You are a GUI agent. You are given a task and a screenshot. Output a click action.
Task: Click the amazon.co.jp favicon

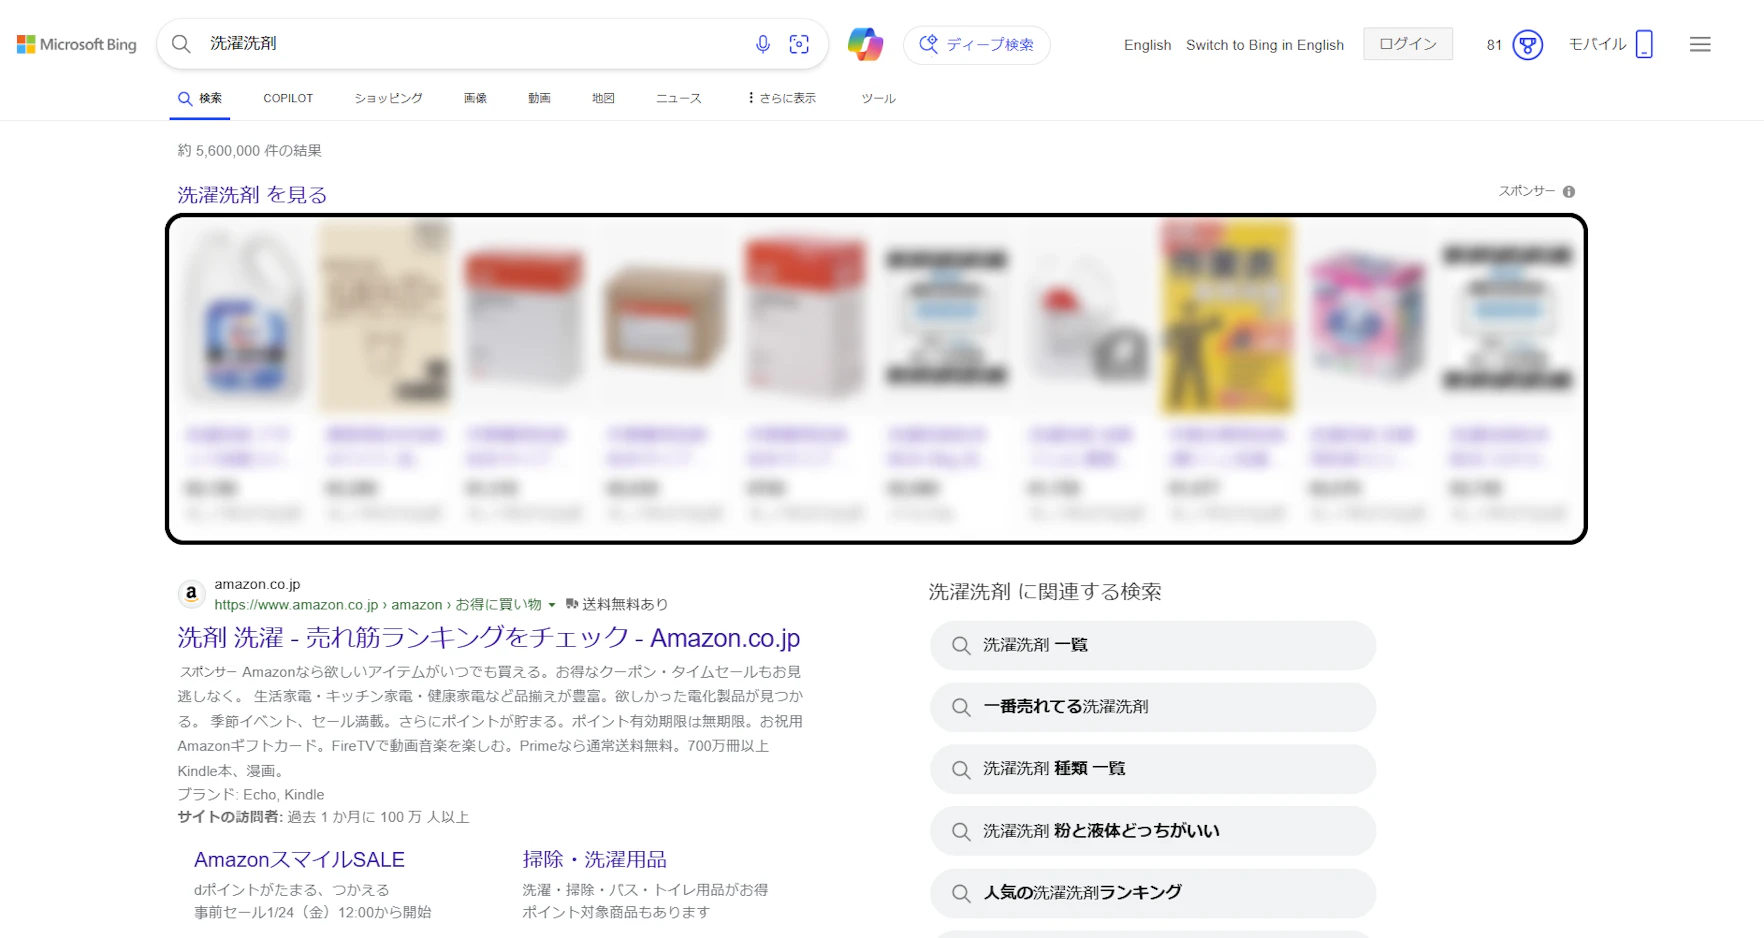click(191, 594)
